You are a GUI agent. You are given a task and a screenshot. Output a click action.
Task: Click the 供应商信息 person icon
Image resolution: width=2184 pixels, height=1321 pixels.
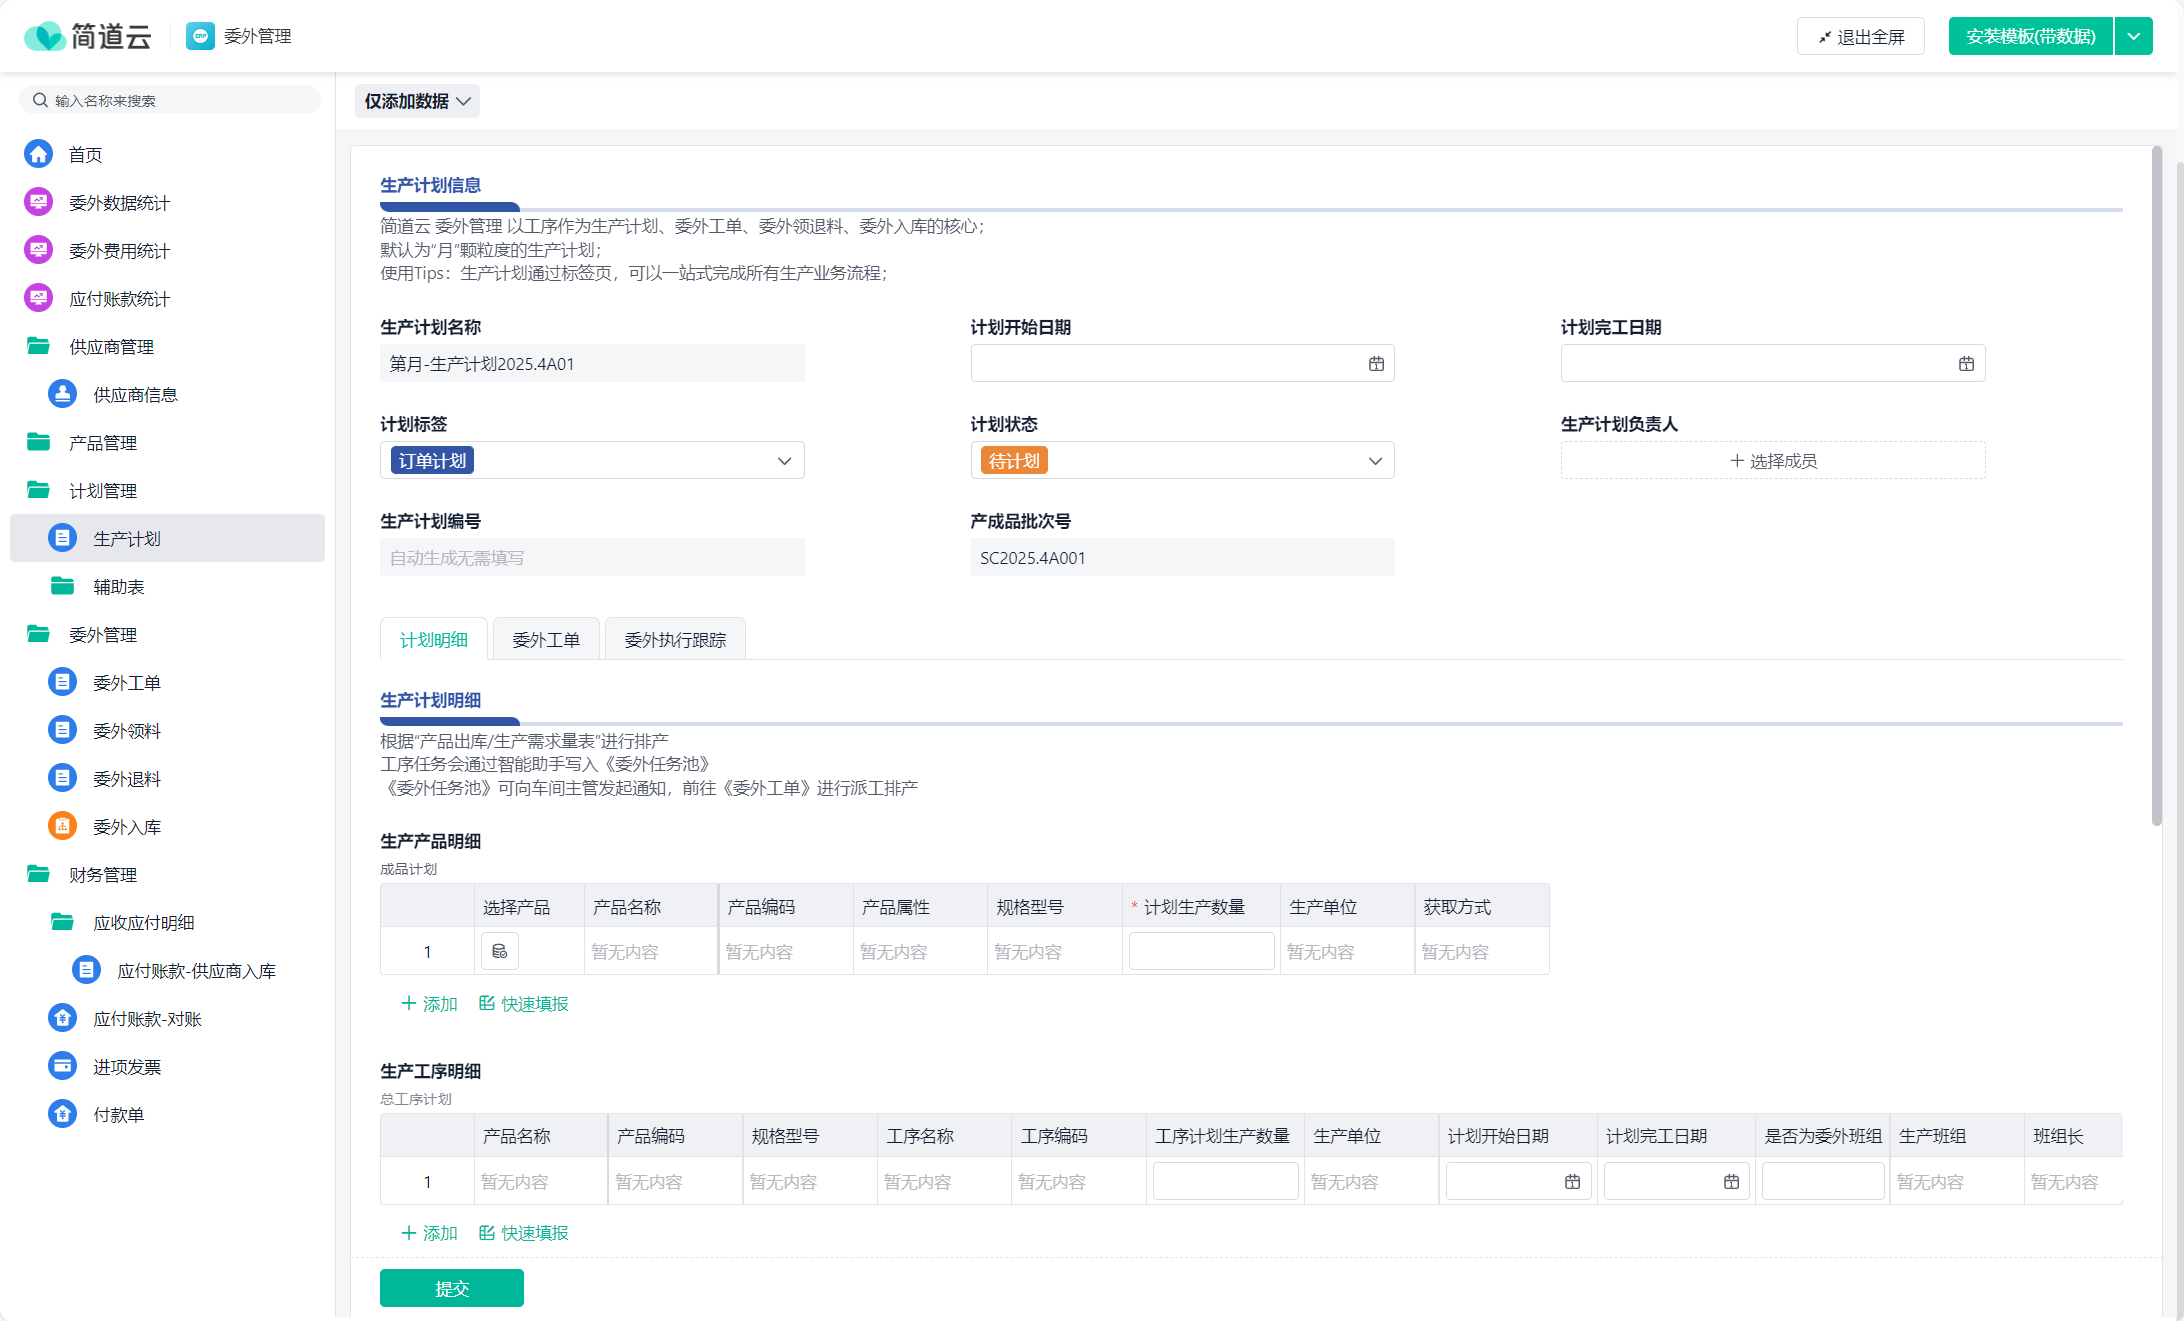62,394
